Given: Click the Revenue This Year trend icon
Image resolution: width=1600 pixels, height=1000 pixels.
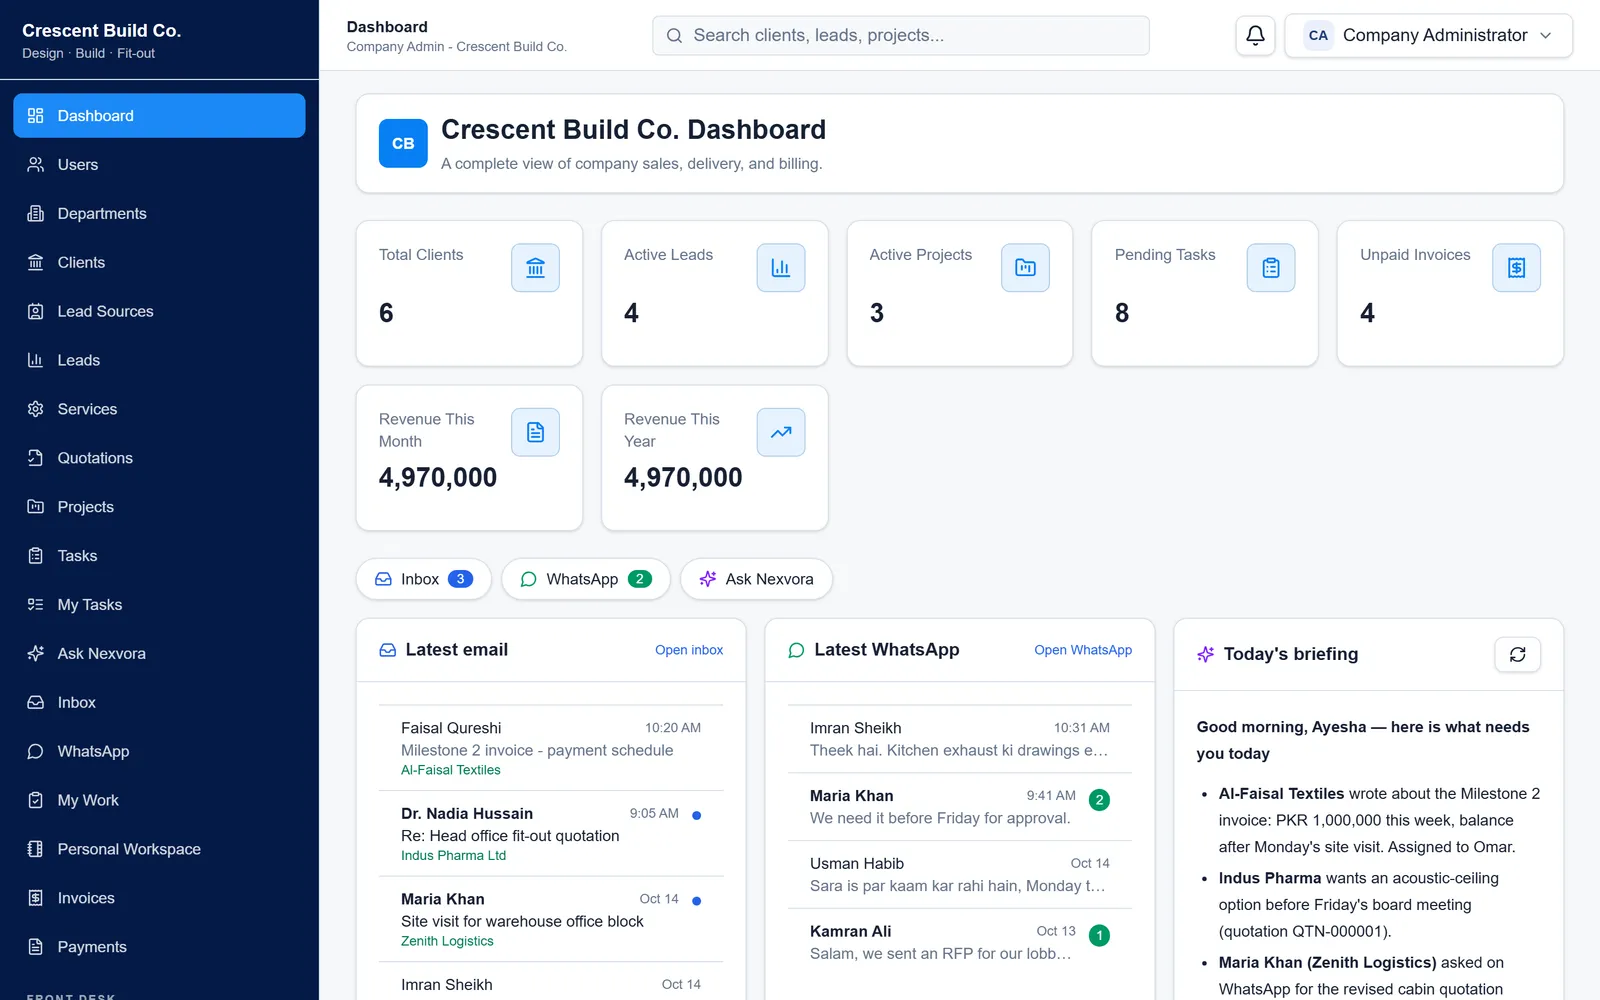Looking at the screenshot, I should [781, 432].
